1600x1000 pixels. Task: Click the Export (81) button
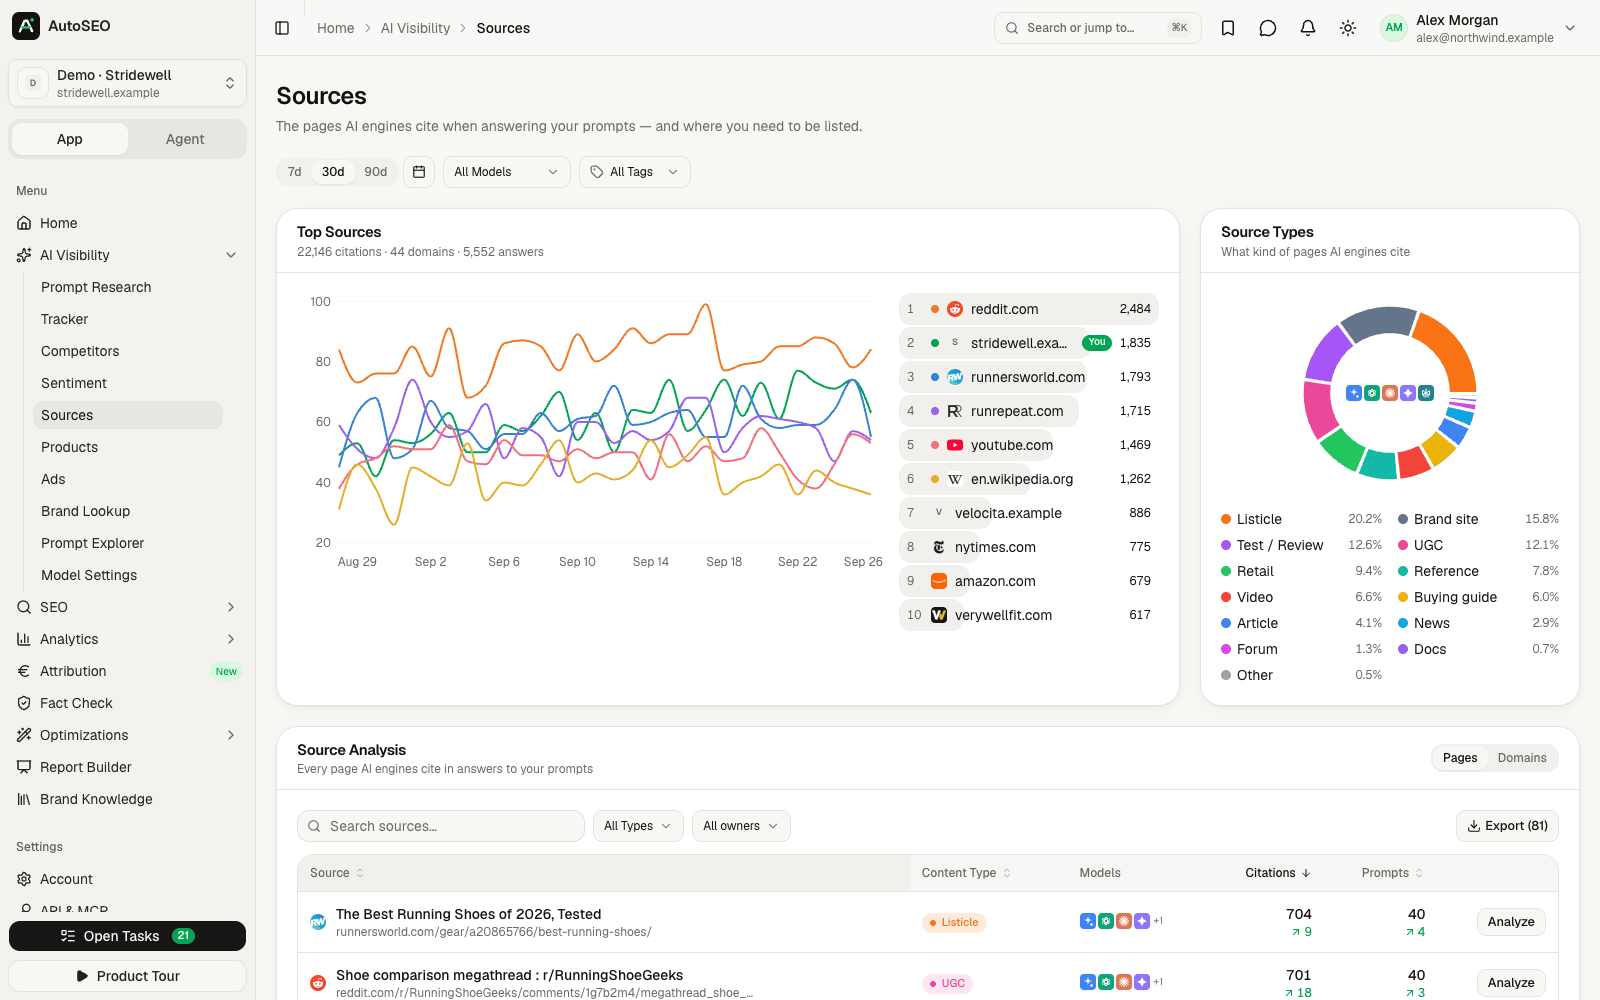point(1507,826)
